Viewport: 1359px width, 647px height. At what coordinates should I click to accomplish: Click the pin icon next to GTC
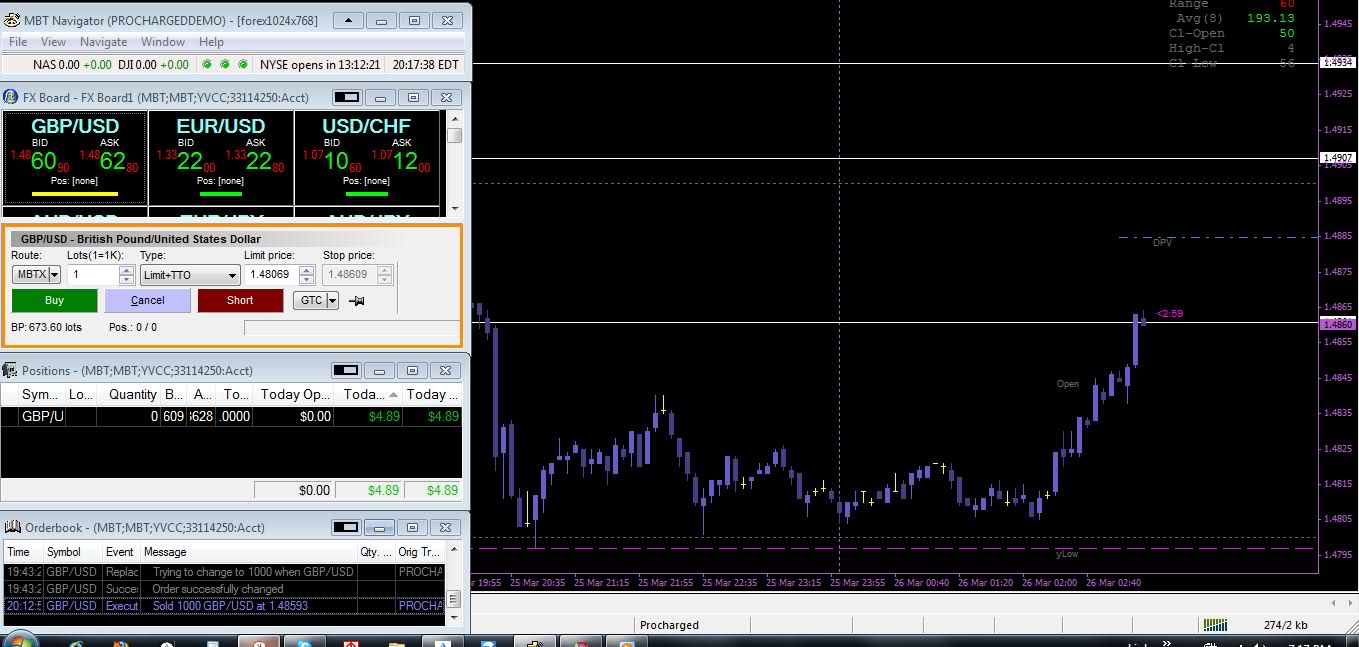coord(356,300)
